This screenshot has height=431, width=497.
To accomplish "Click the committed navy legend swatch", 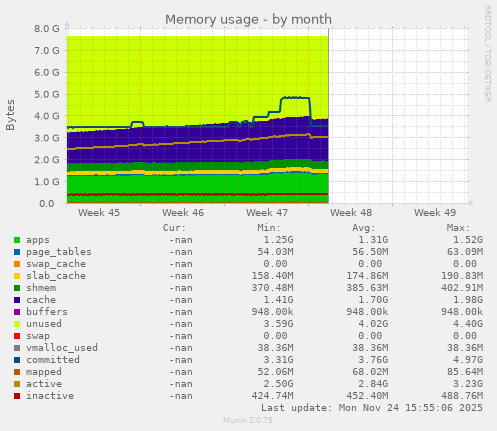I will point(17,360).
